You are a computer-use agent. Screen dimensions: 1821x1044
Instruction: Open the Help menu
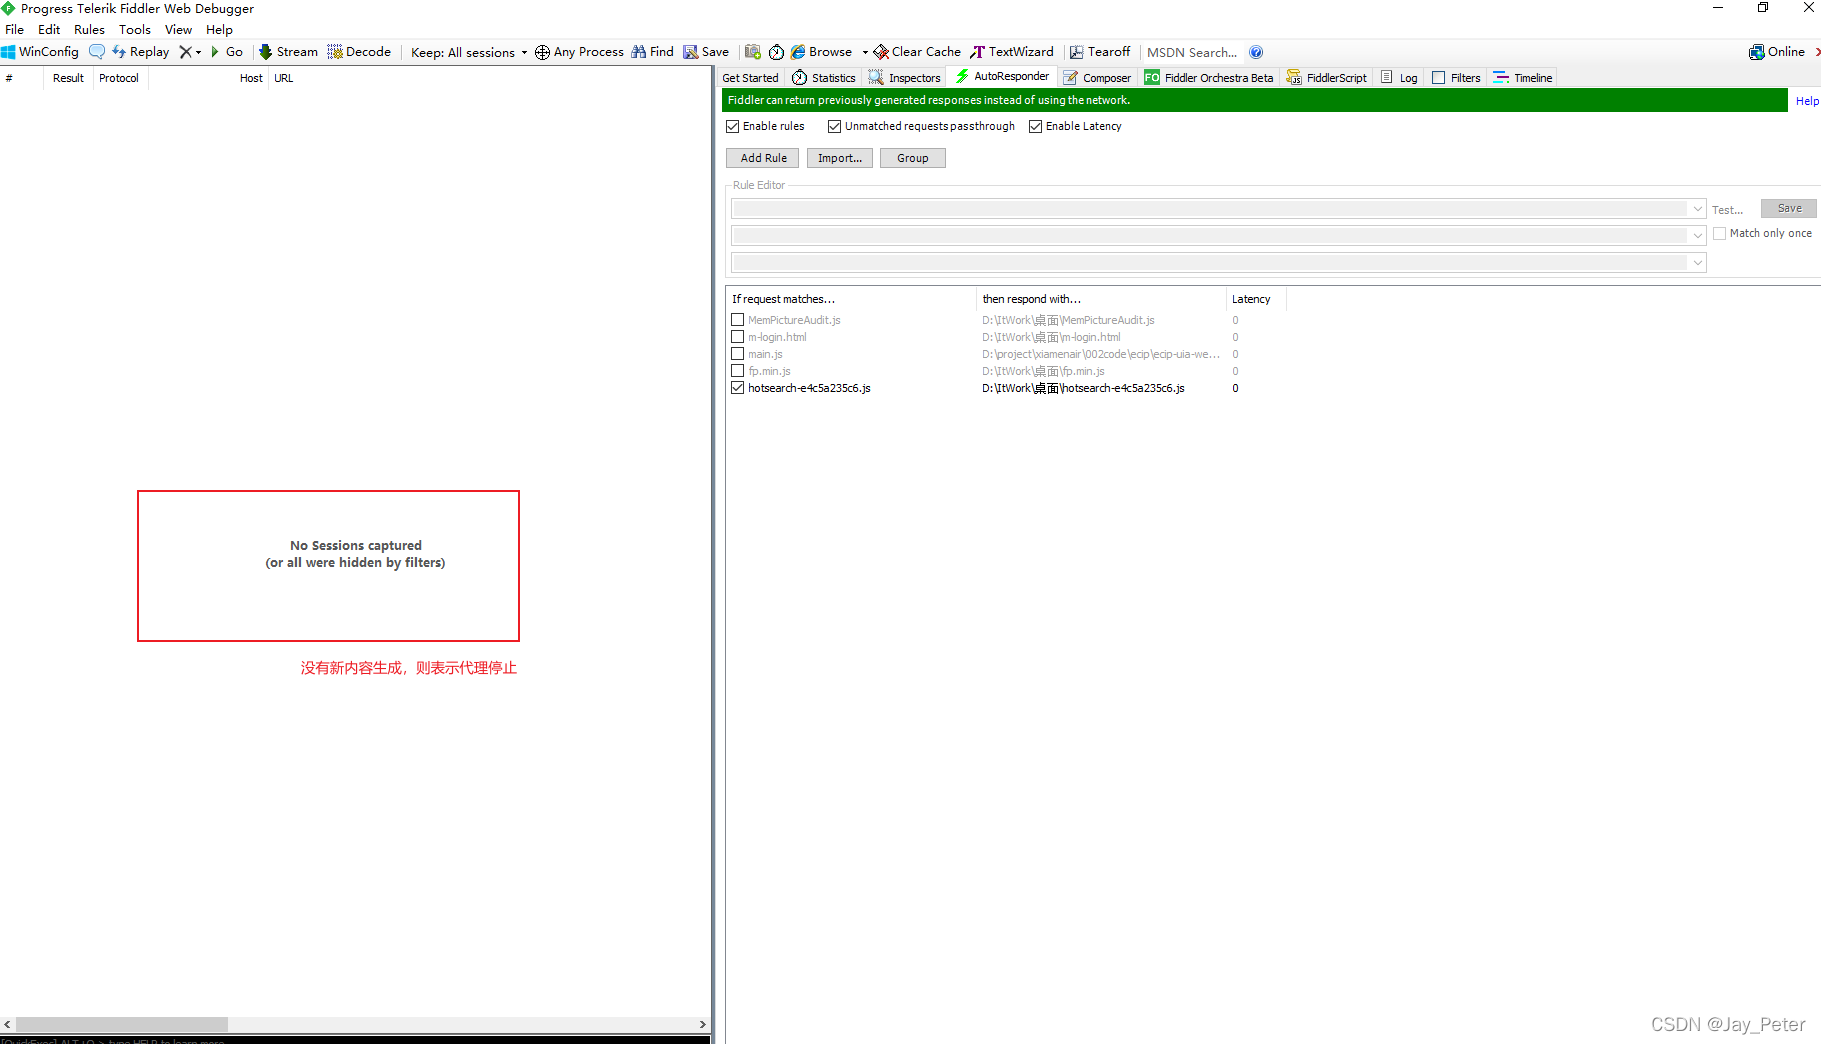pyautogui.click(x=219, y=30)
